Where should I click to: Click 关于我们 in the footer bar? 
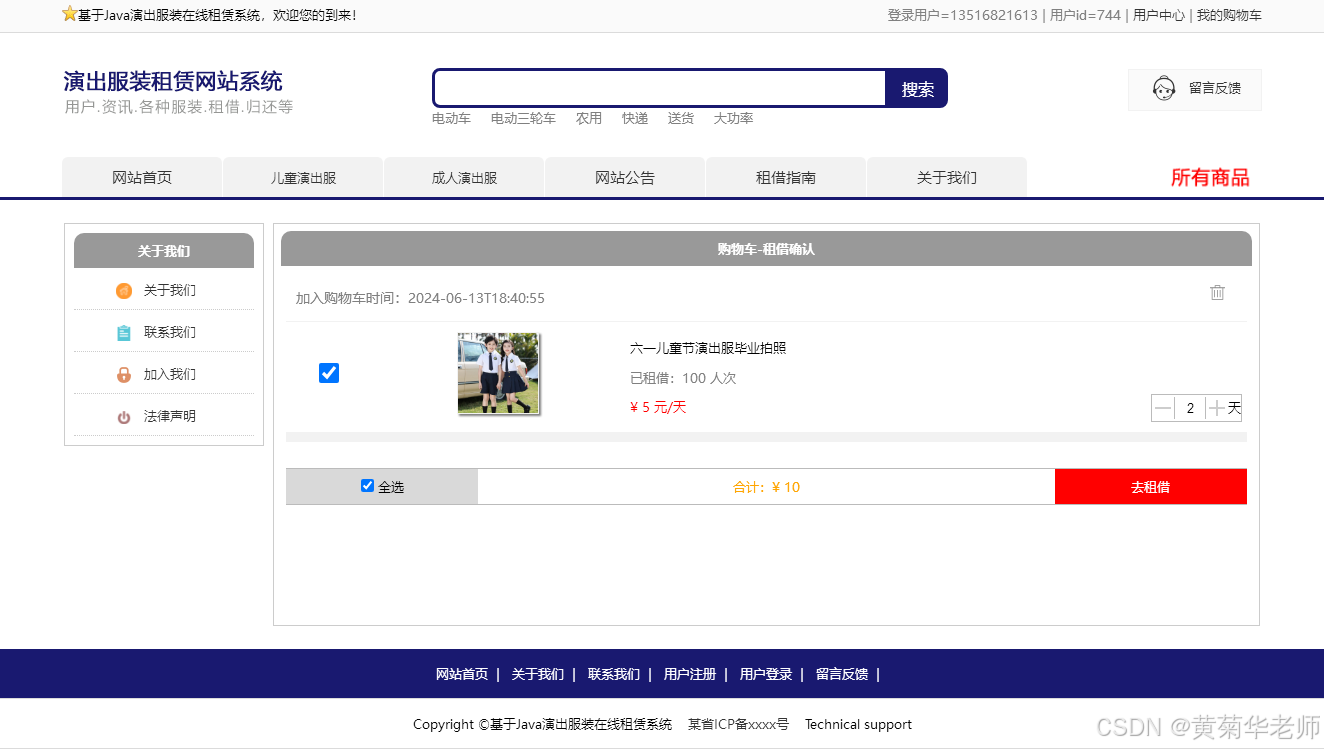tap(538, 674)
